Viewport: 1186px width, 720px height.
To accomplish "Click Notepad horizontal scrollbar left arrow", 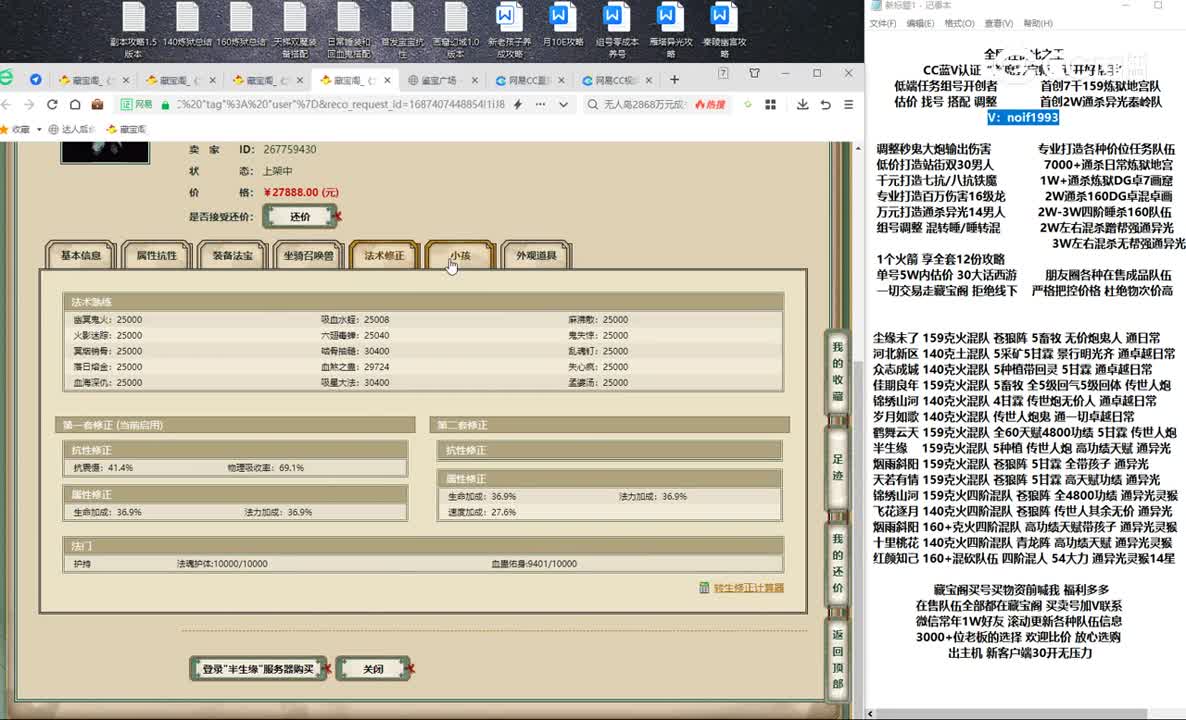I will (x=871, y=713).
